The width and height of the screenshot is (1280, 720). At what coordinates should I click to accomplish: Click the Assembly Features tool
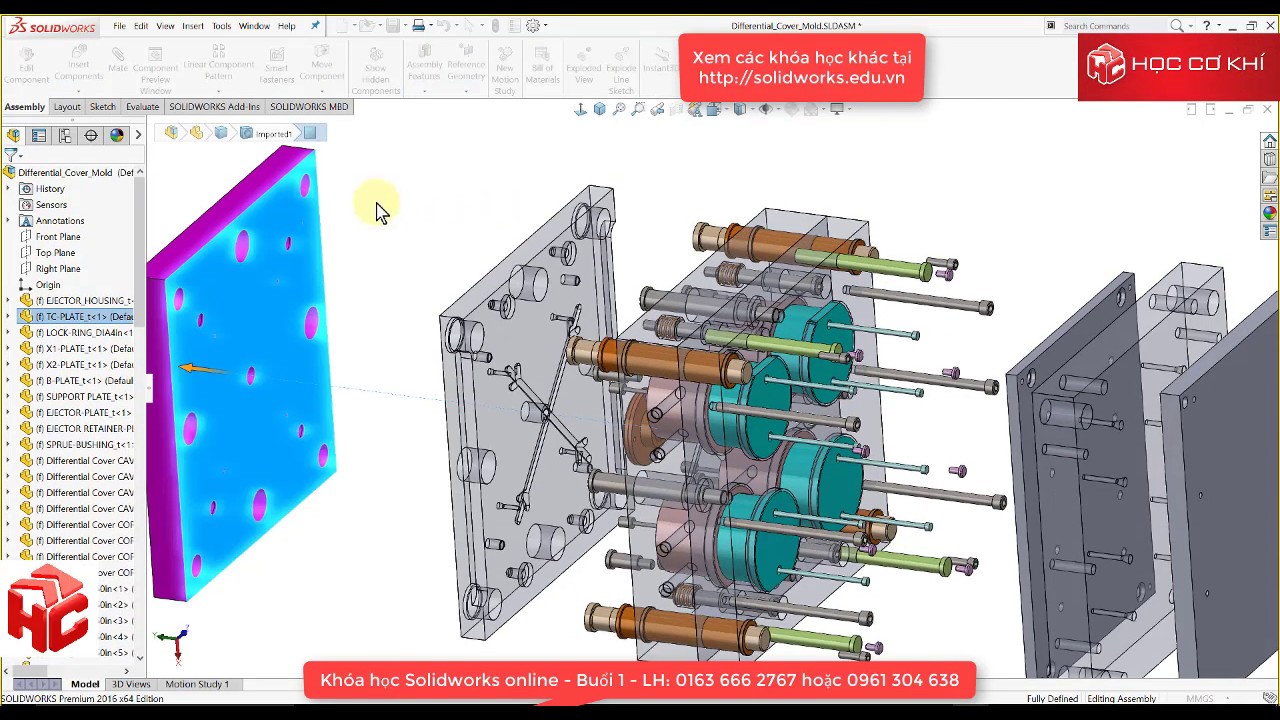424,63
